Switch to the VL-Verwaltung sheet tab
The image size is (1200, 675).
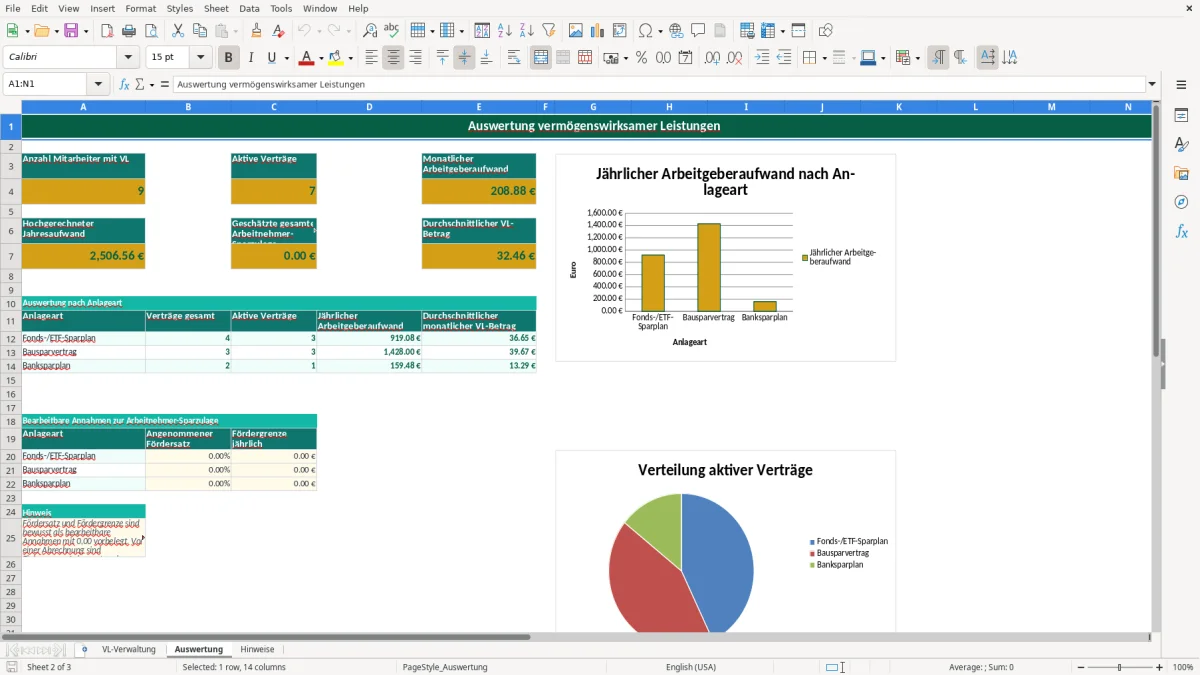[129, 649]
